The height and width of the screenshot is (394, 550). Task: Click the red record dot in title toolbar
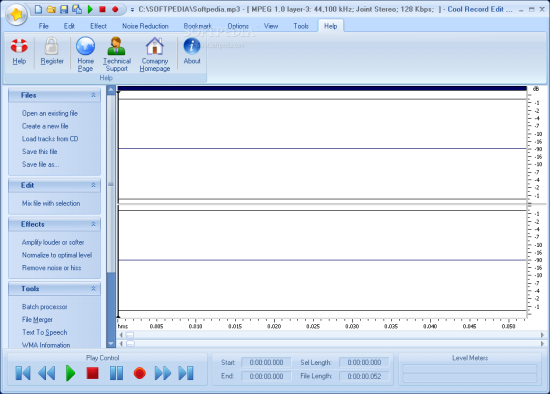115,9
